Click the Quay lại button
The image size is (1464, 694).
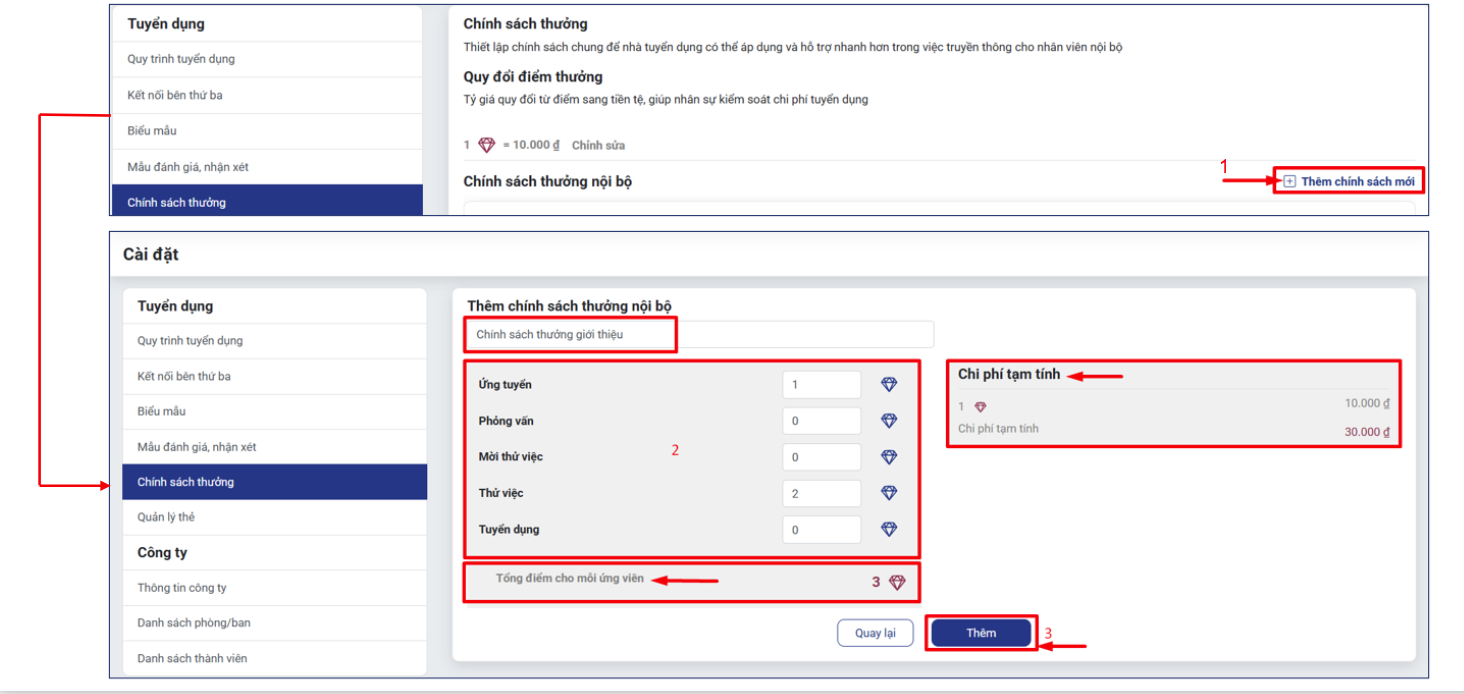pyautogui.click(x=875, y=633)
